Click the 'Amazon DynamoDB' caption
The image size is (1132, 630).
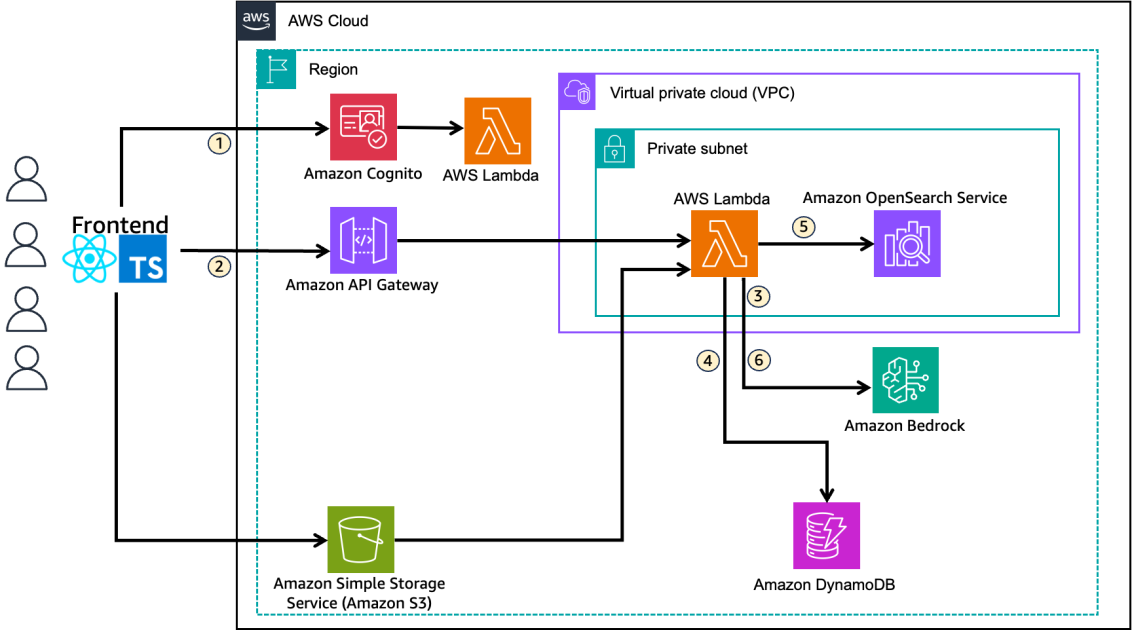pos(824,585)
